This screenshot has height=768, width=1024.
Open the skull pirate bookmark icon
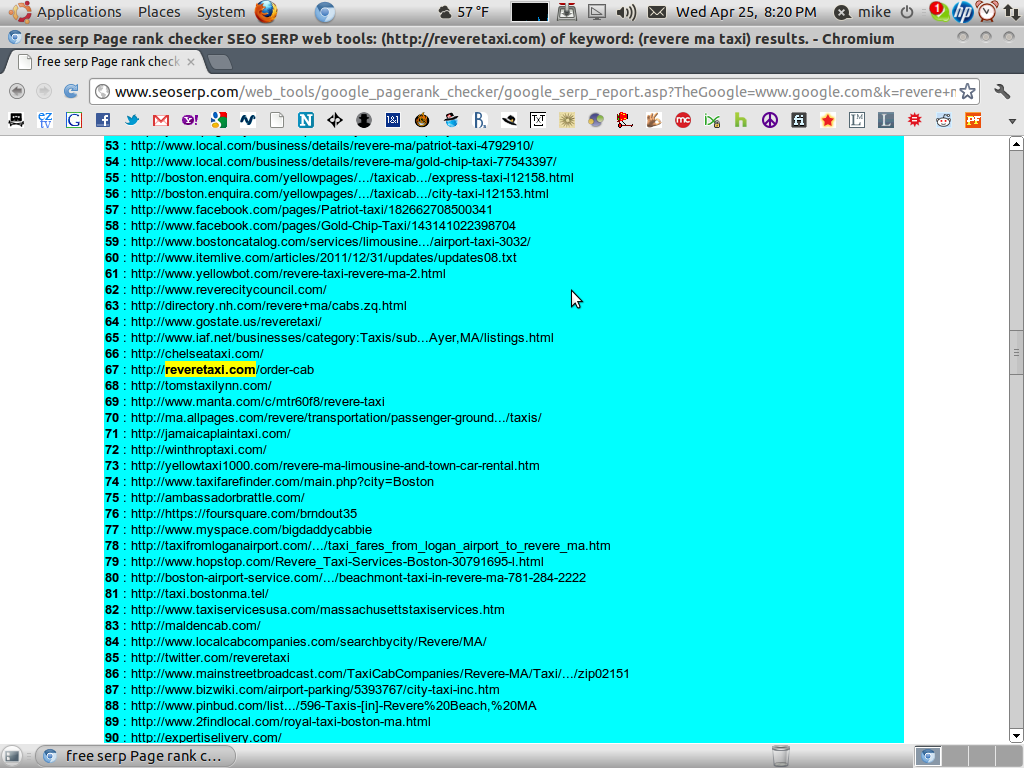point(16,120)
